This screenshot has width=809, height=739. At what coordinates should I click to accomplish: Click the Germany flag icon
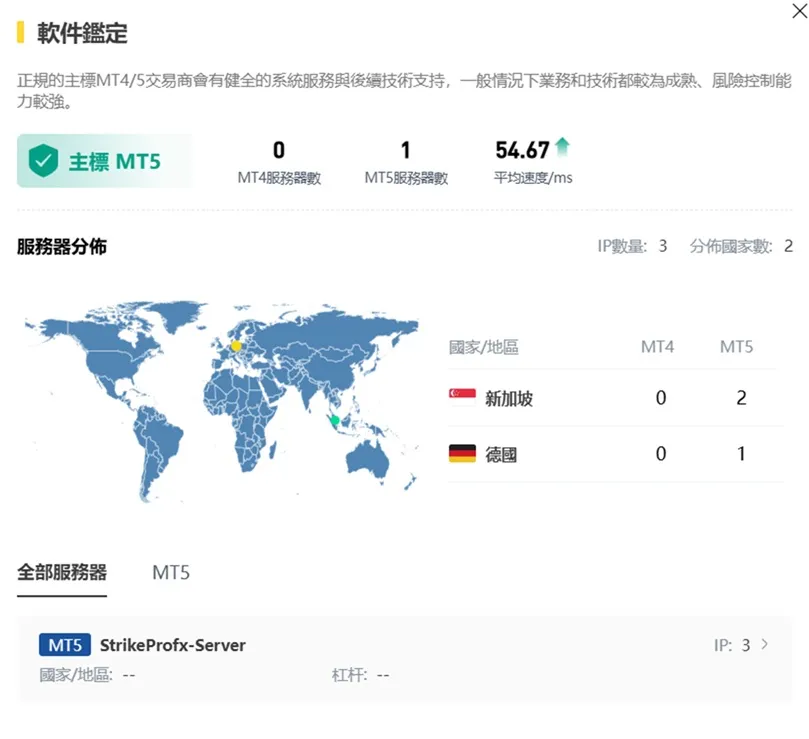462,454
